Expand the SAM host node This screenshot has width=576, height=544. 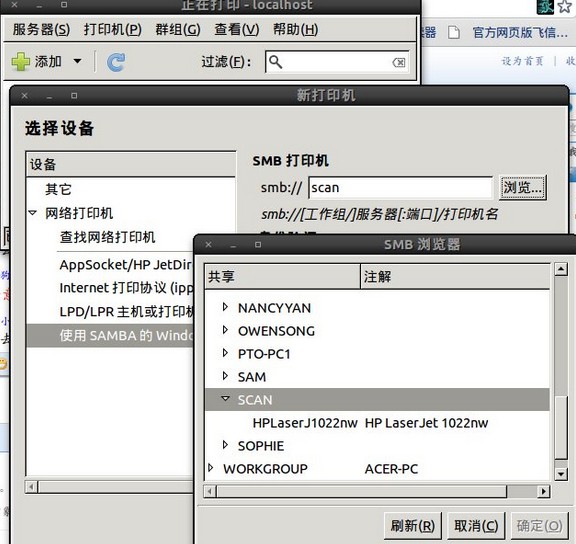[x=225, y=376]
